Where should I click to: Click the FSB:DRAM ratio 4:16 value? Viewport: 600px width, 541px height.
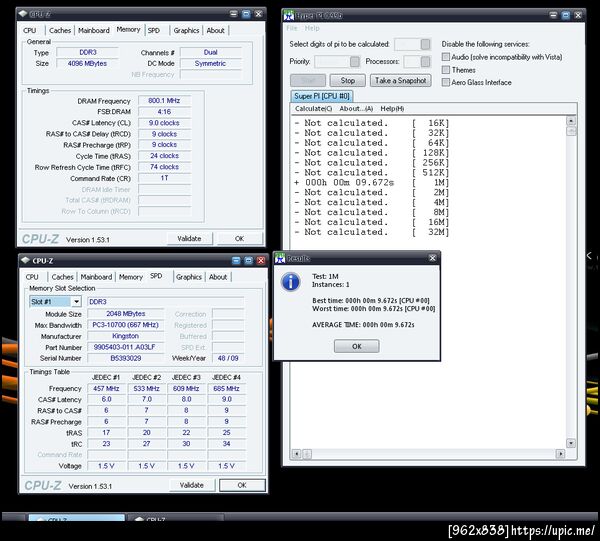pos(164,112)
